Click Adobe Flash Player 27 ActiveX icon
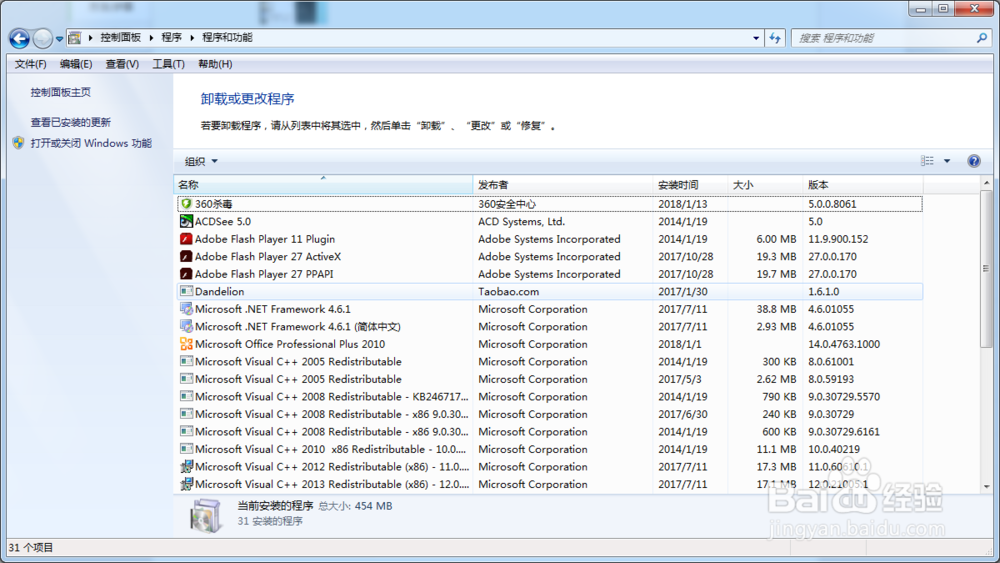The height and width of the screenshot is (563, 1000). [x=186, y=256]
